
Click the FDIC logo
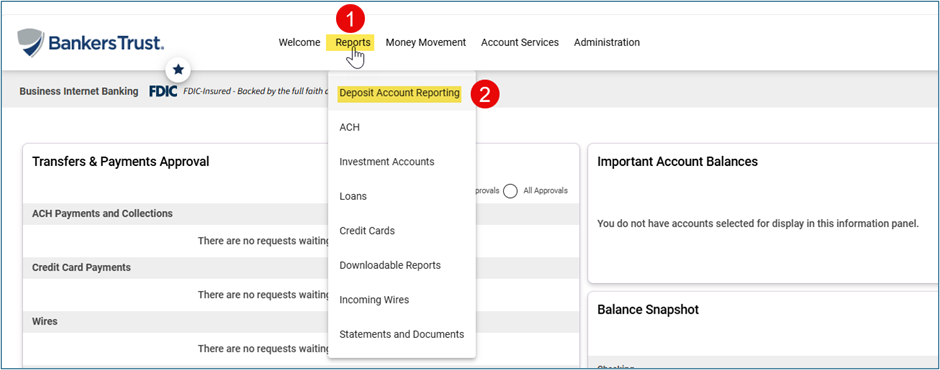click(163, 92)
